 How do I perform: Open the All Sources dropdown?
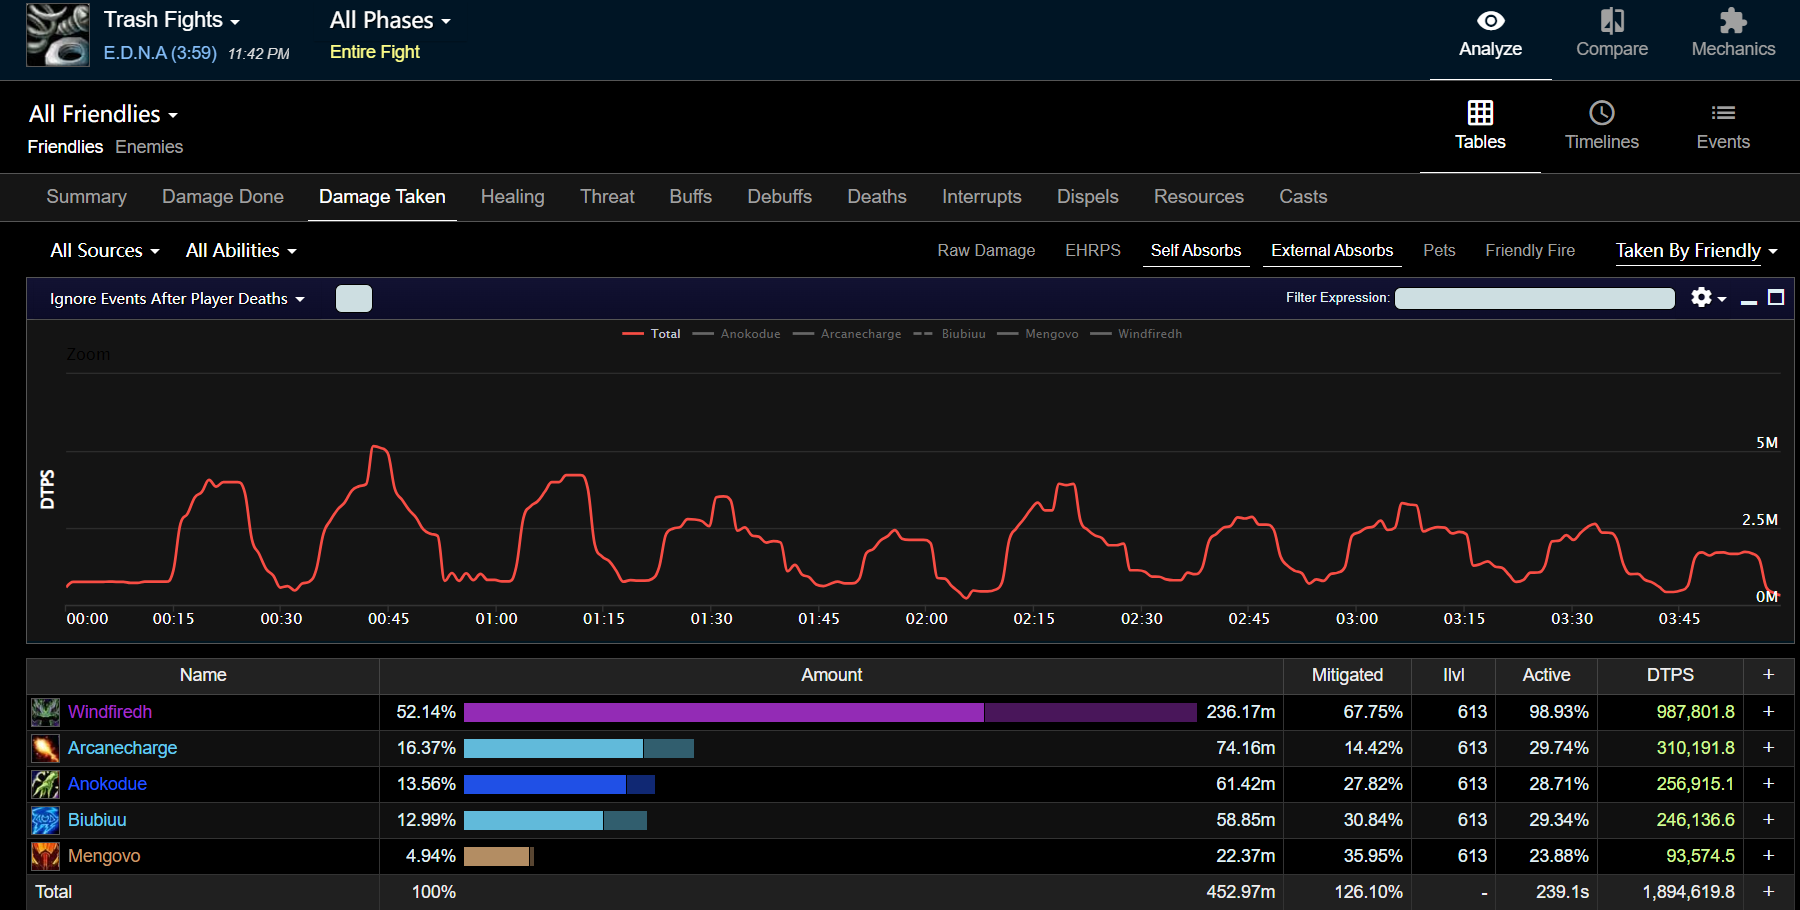click(105, 251)
